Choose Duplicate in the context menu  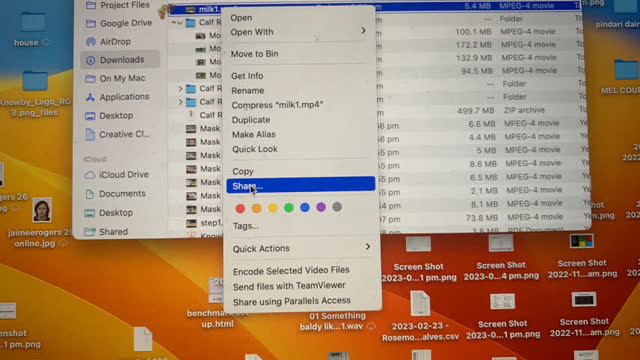[251, 120]
